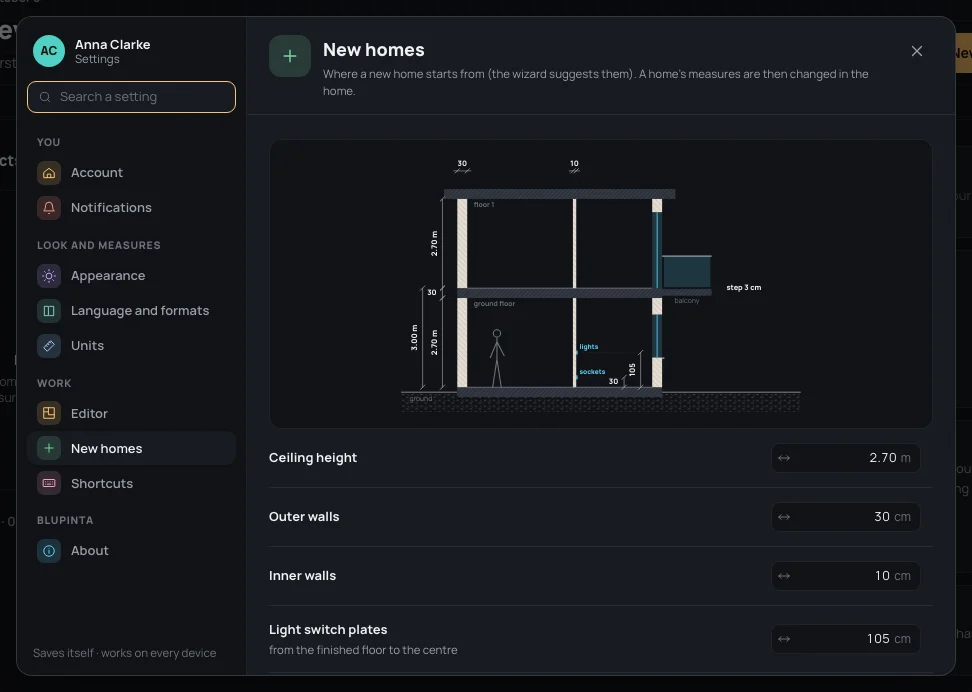Open Notifications via the bell icon

tap(49, 208)
